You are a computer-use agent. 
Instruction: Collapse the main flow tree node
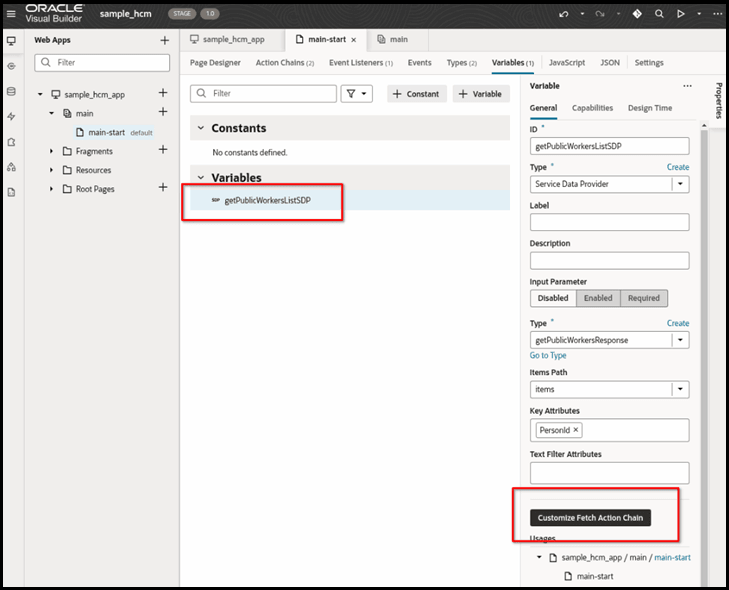click(52, 113)
